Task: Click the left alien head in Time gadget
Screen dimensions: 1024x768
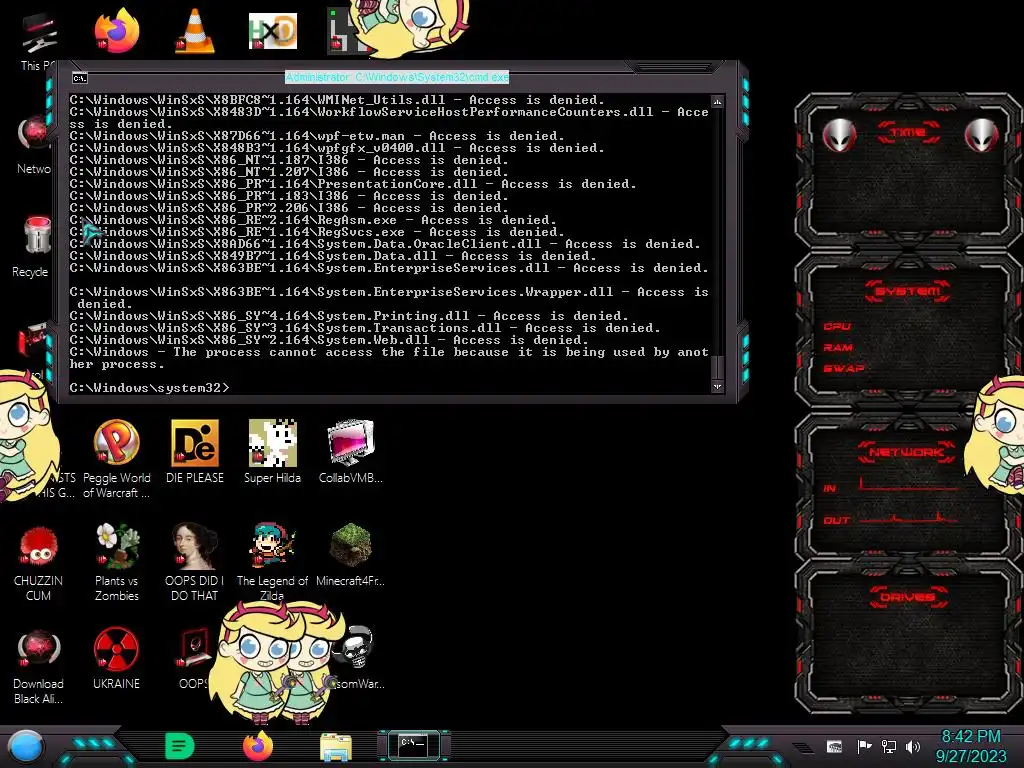Action: pyautogui.click(x=839, y=135)
